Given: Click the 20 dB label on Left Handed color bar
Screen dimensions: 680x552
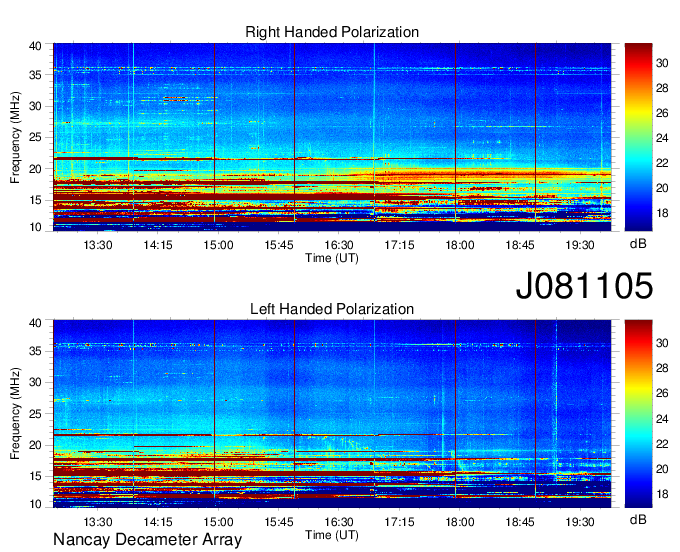Looking at the screenshot, I should pos(662,469).
